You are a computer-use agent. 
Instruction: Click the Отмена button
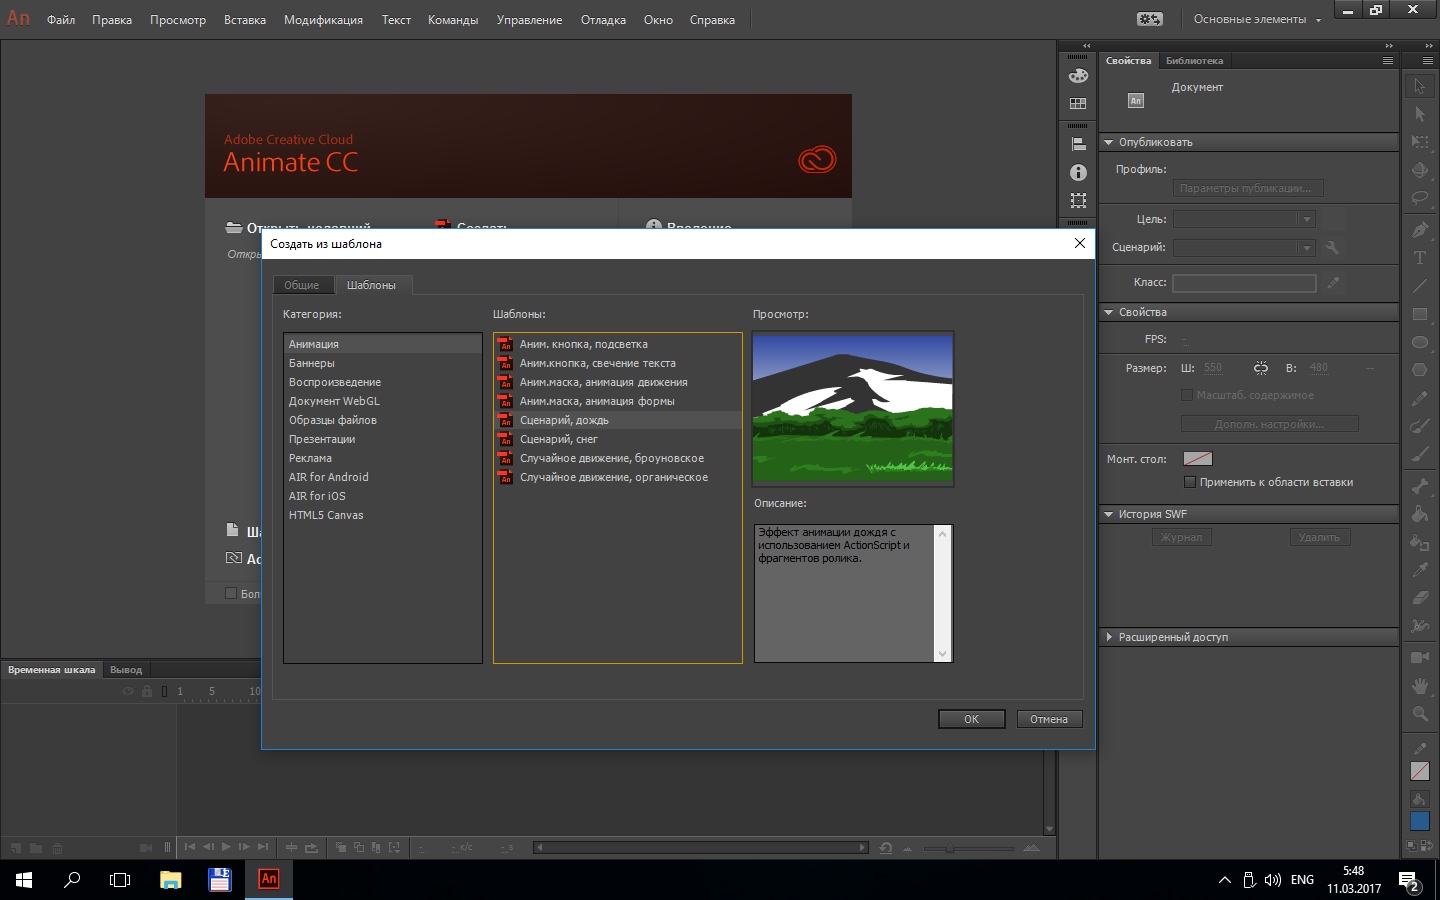coord(1049,719)
